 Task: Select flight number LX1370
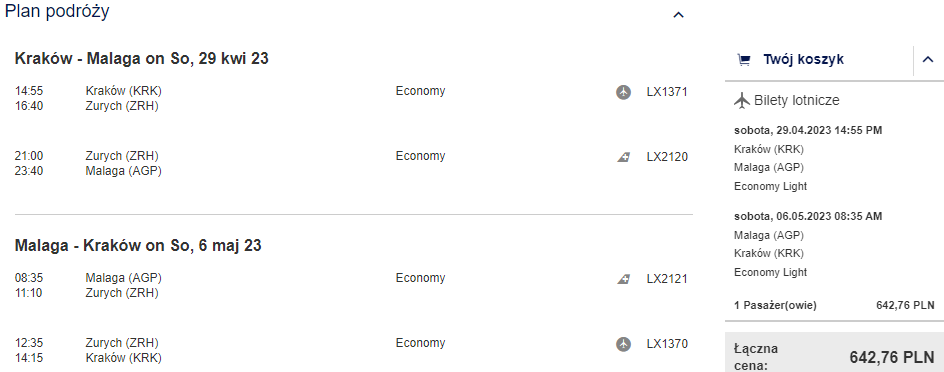tap(666, 344)
